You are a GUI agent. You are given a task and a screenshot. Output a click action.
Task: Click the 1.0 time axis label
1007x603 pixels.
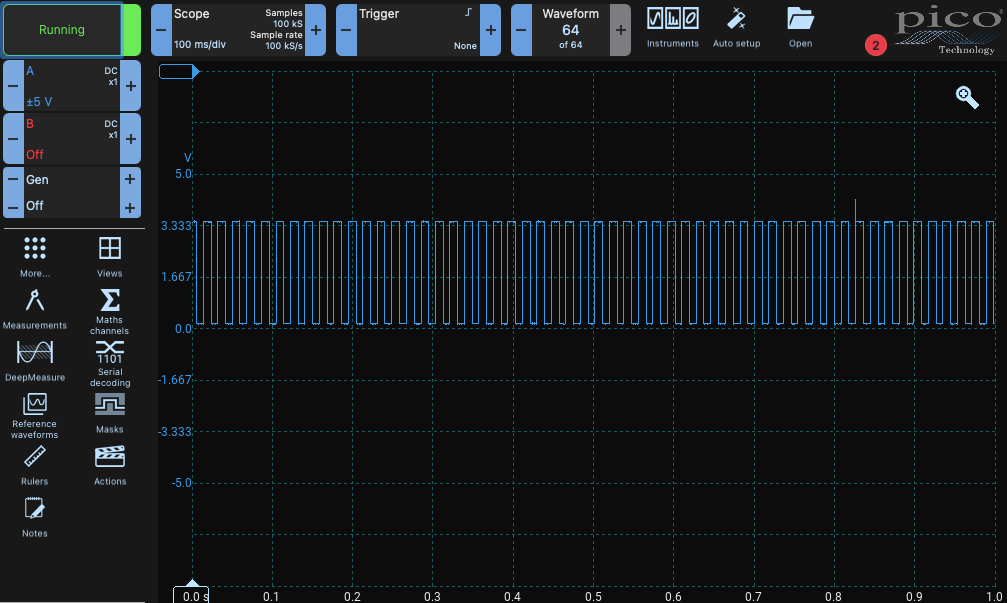(994, 597)
